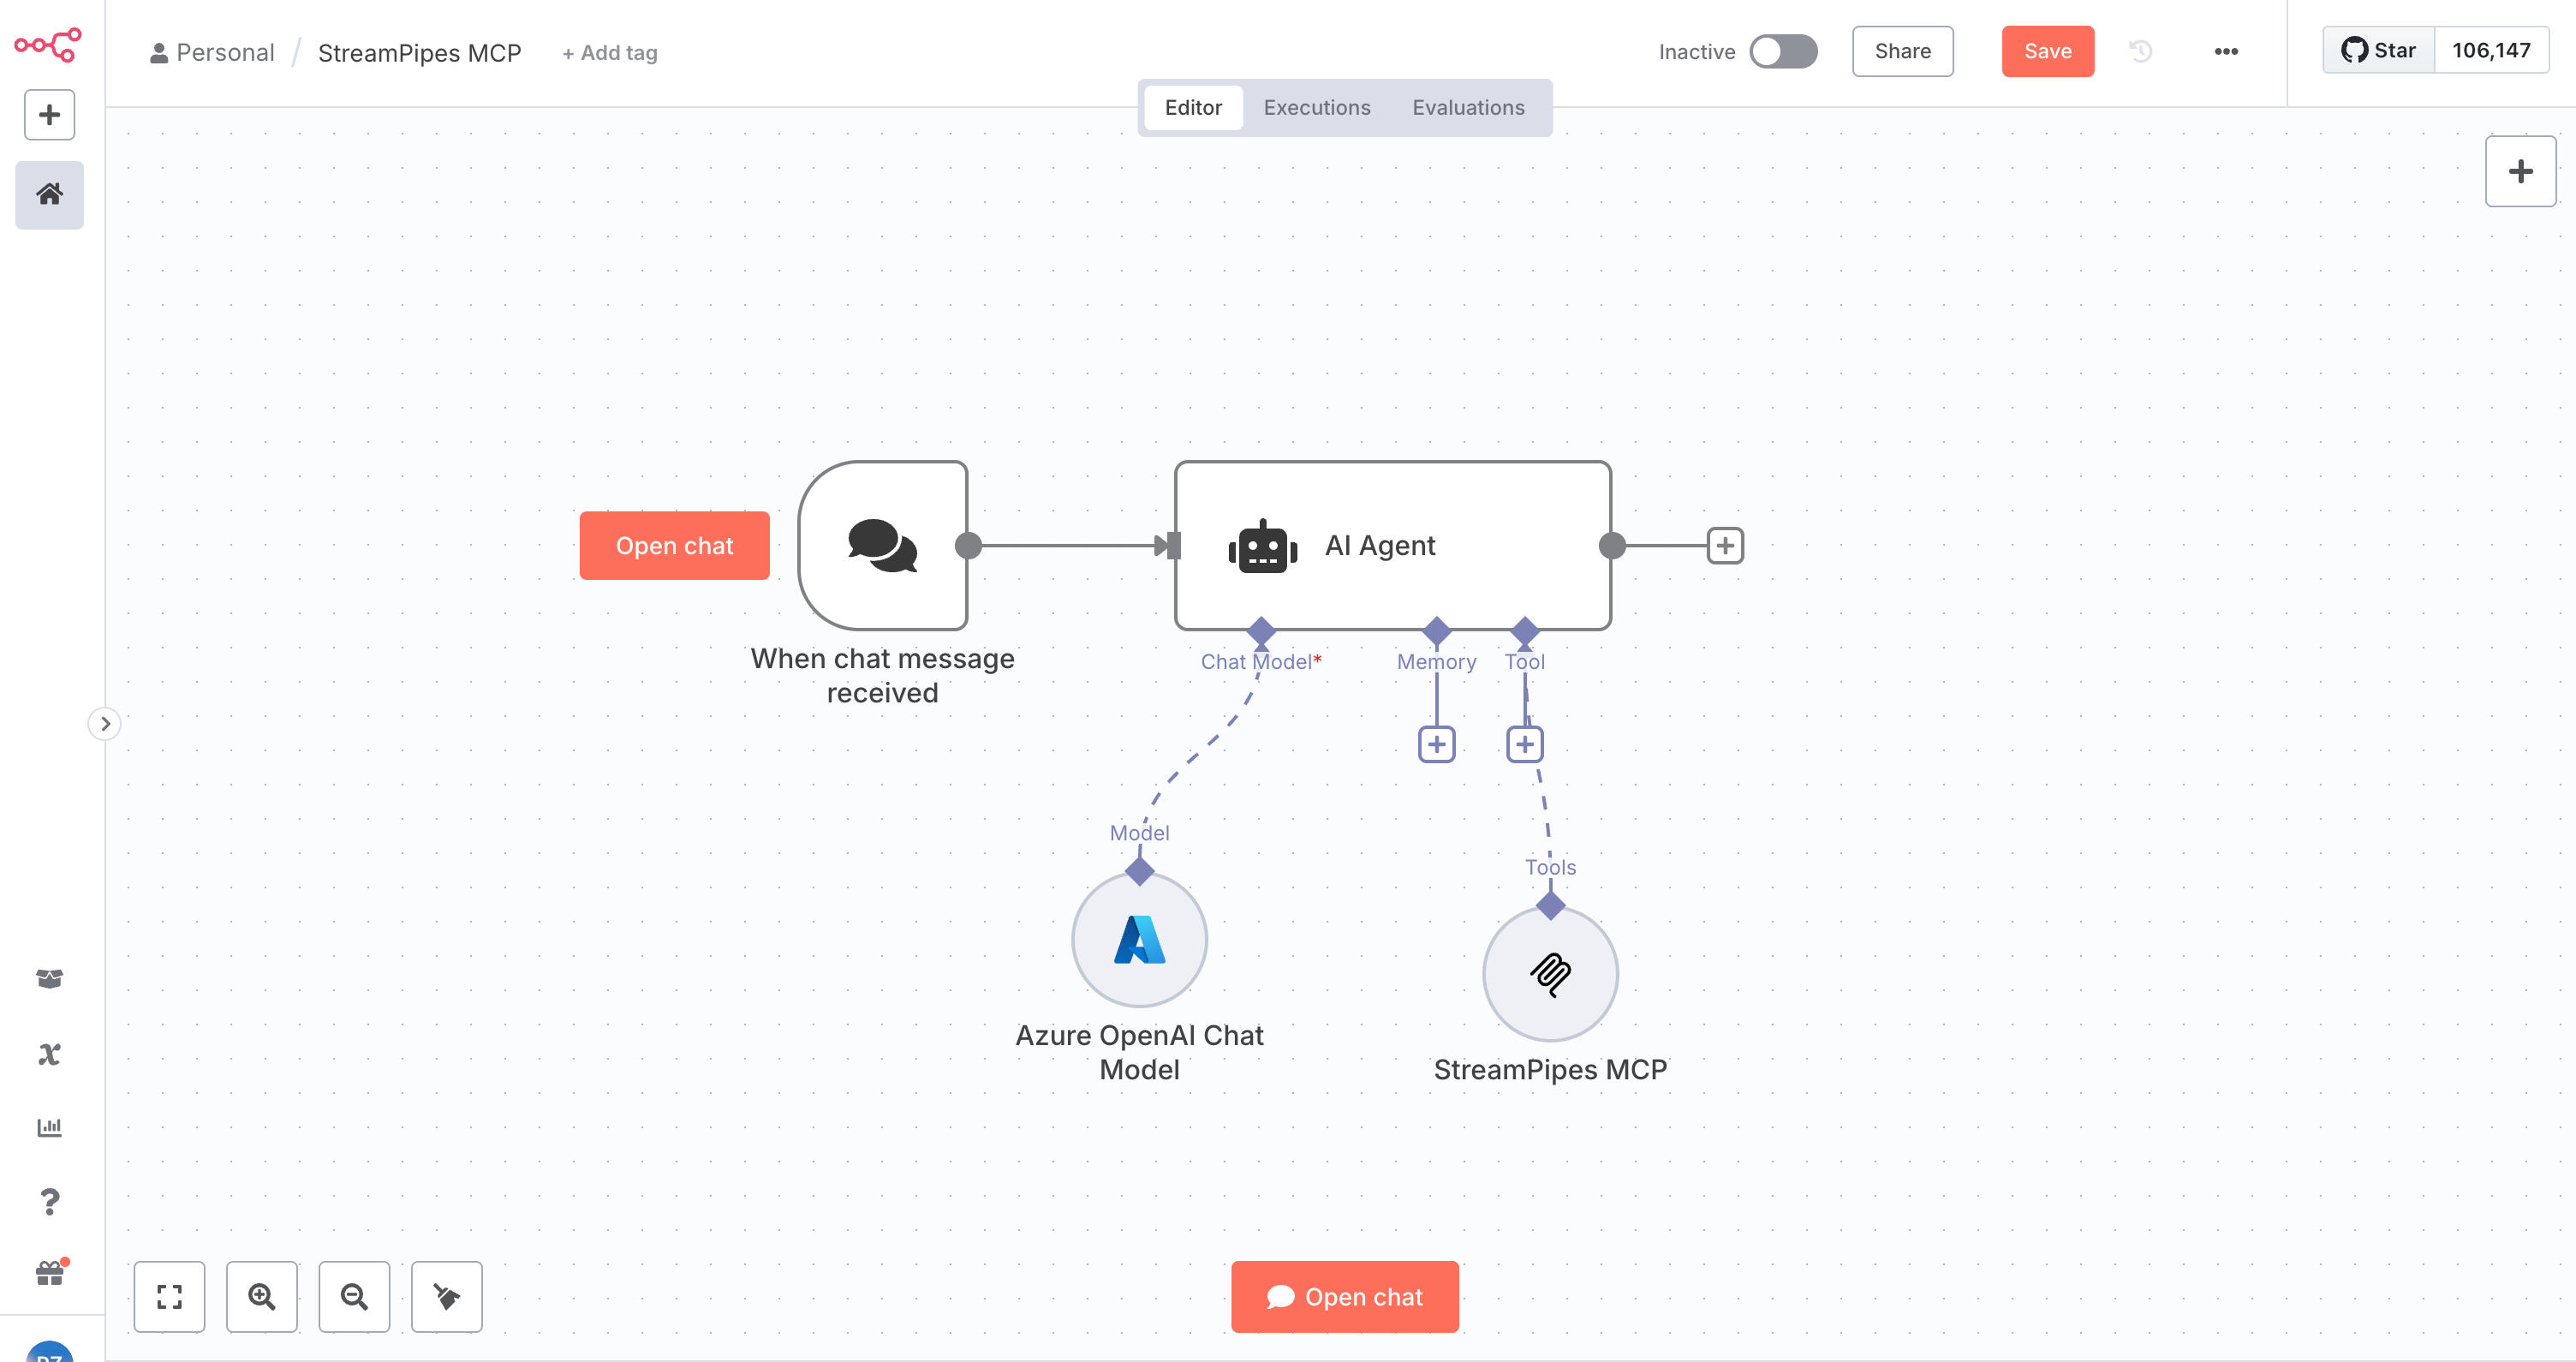
Task: Open Templates from the left sidebar
Action: [49, 978]
